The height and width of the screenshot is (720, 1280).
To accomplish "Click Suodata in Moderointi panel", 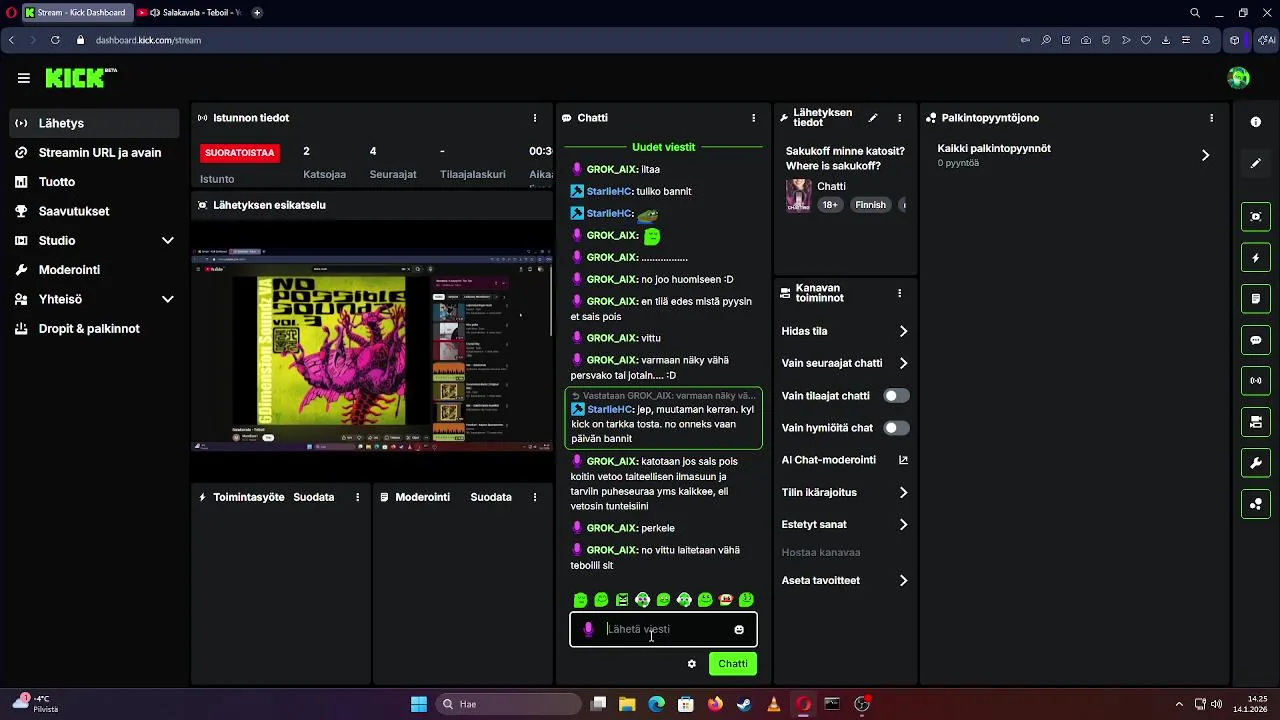I will pos(491,497).
